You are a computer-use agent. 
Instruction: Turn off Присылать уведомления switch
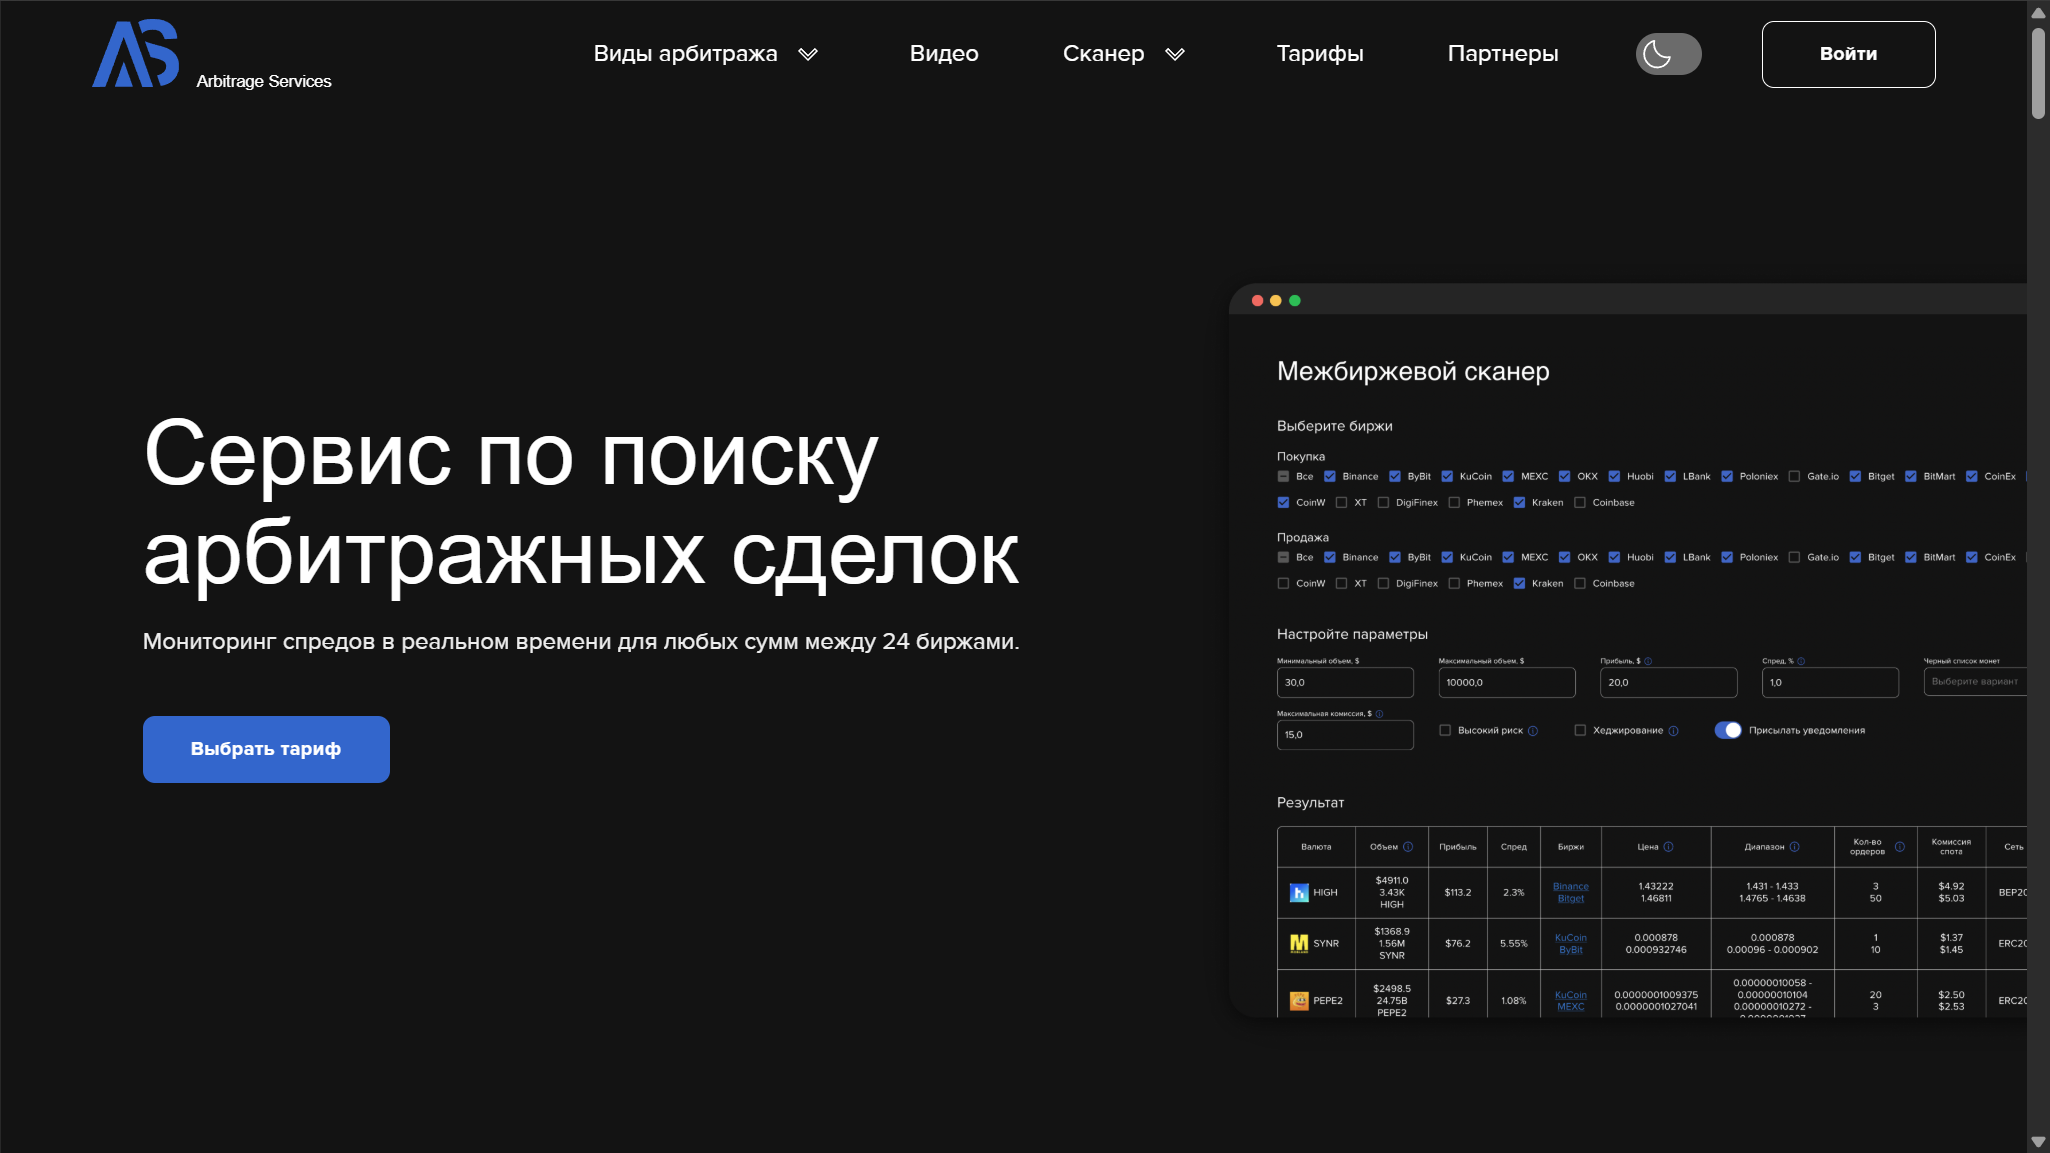coord(1728,730)
